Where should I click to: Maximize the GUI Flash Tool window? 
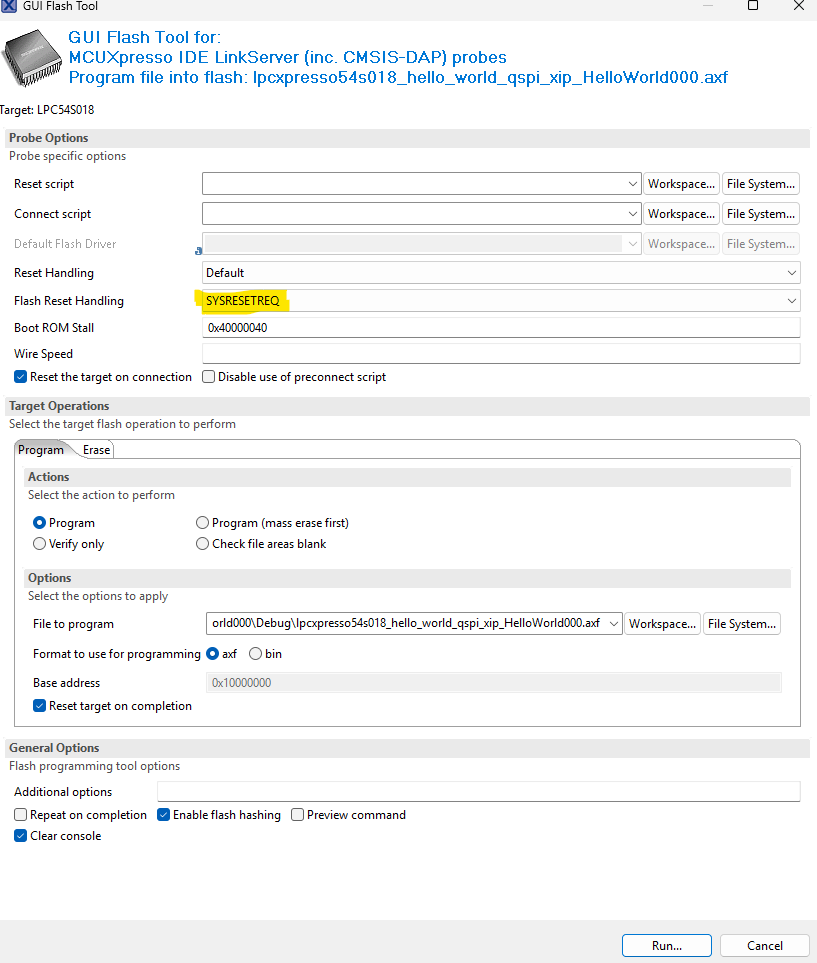coord(752,6)
